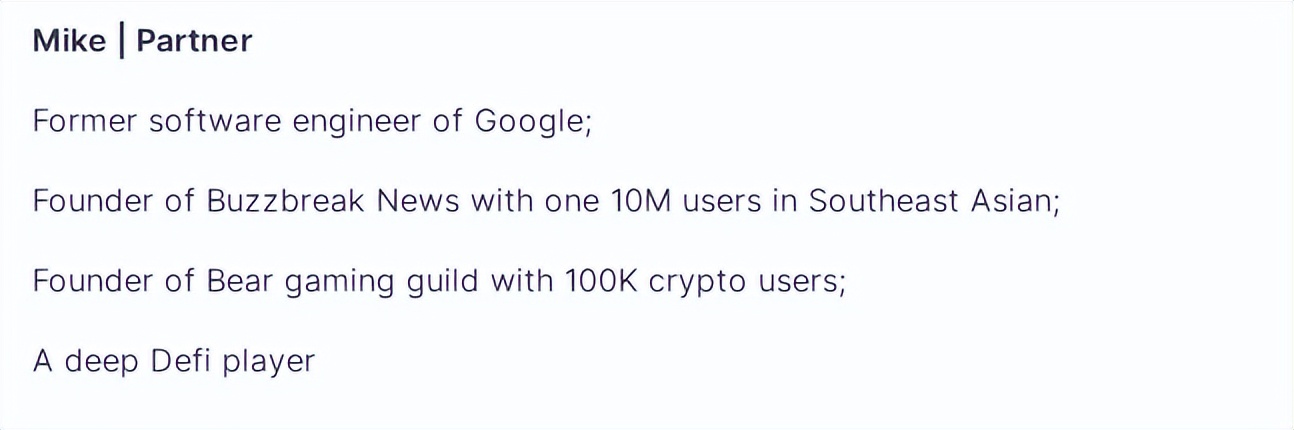Click the word "Southeast"
Screen dimensions: 1294x430
click(884, 201)
